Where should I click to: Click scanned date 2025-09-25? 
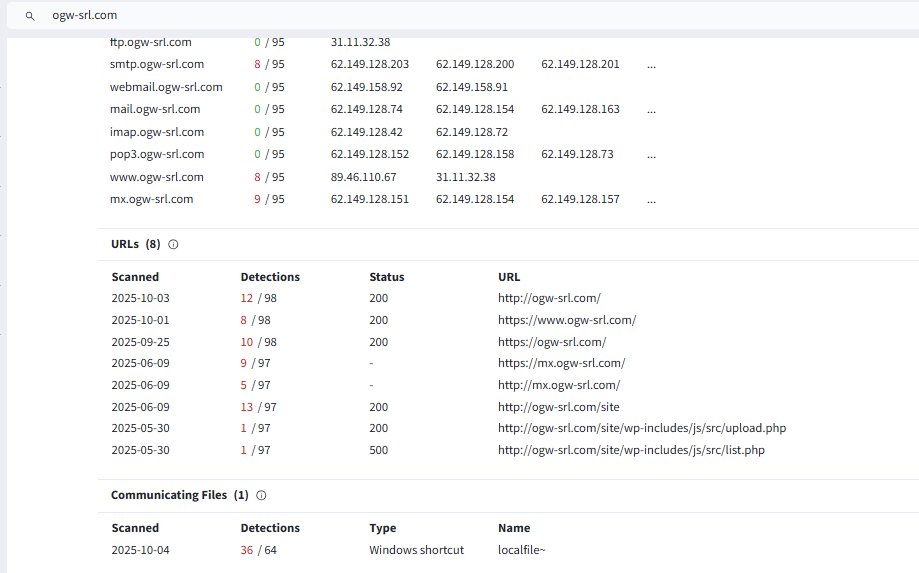[x=141, y=342]
